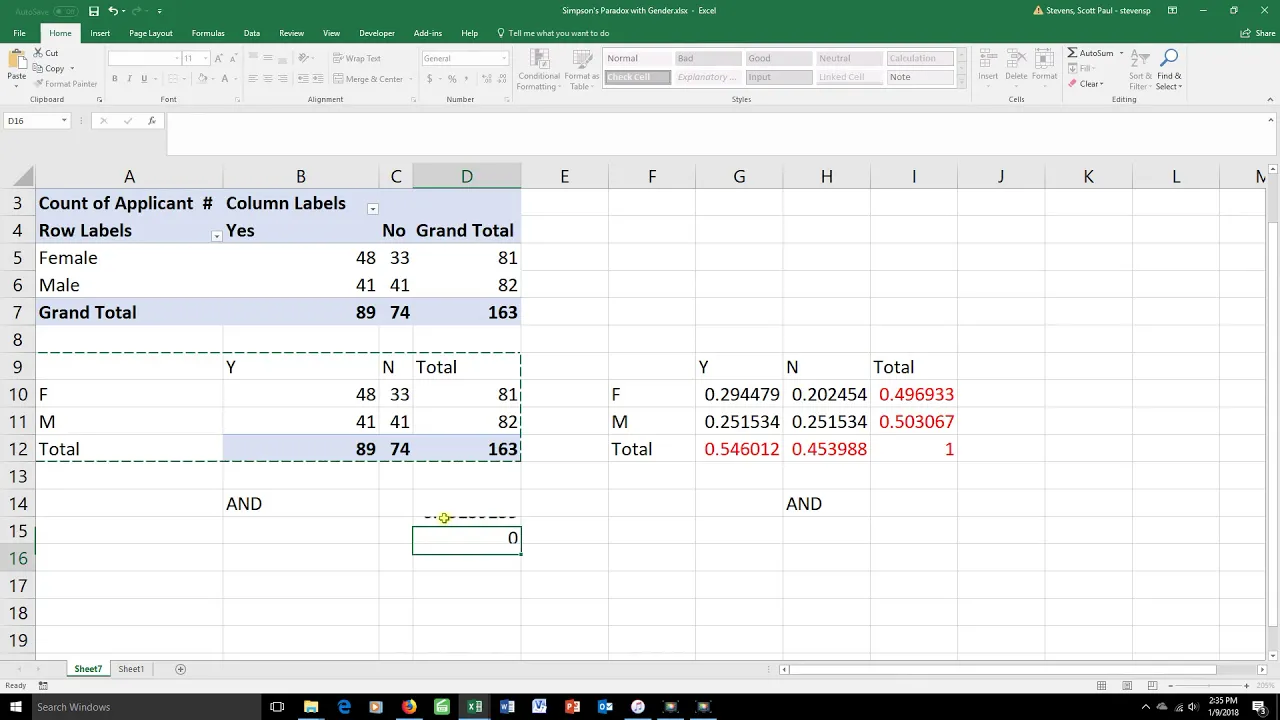Switch to the Insert ribbon tab

100,33
